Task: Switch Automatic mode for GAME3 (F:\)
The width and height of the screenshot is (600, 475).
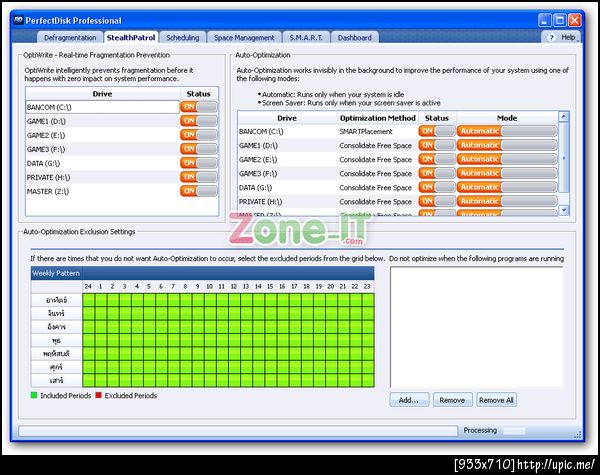Action: [x=507, y=173]
